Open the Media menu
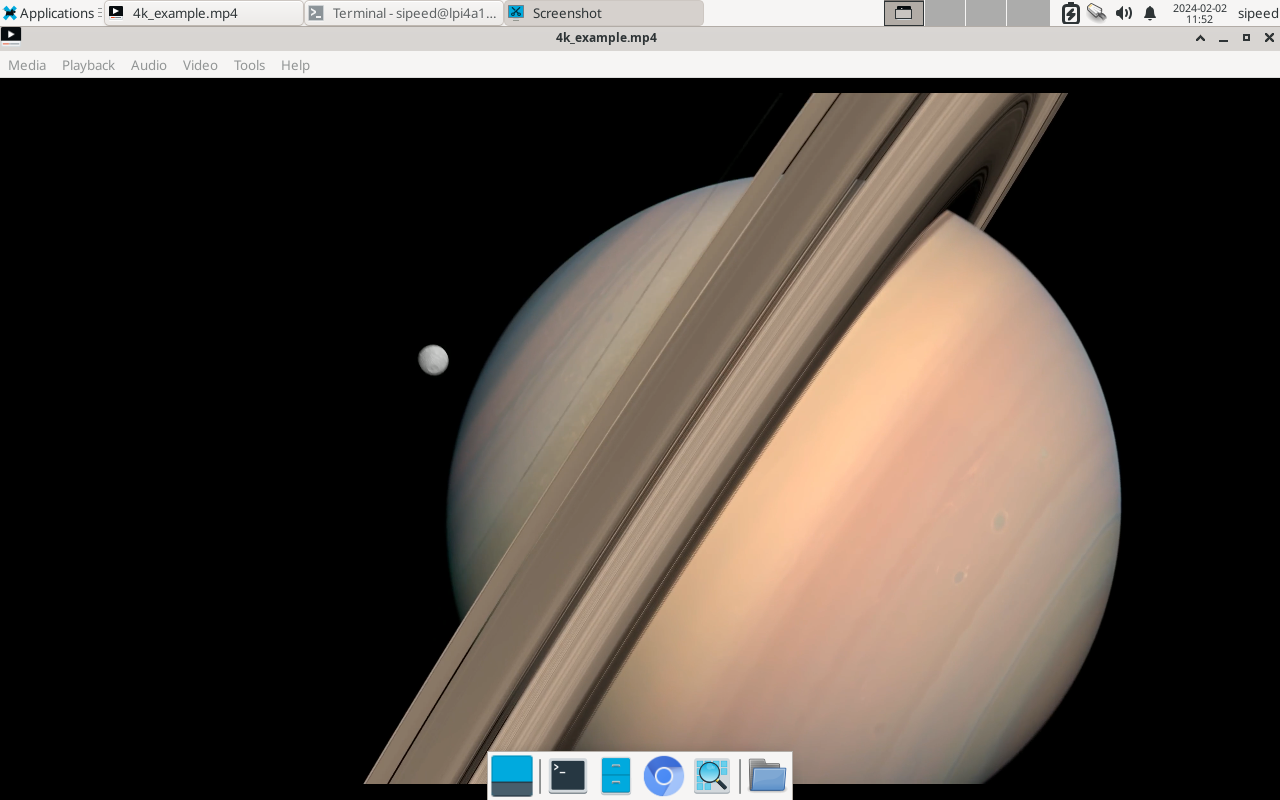1280x800 pixels. point(27,65)
